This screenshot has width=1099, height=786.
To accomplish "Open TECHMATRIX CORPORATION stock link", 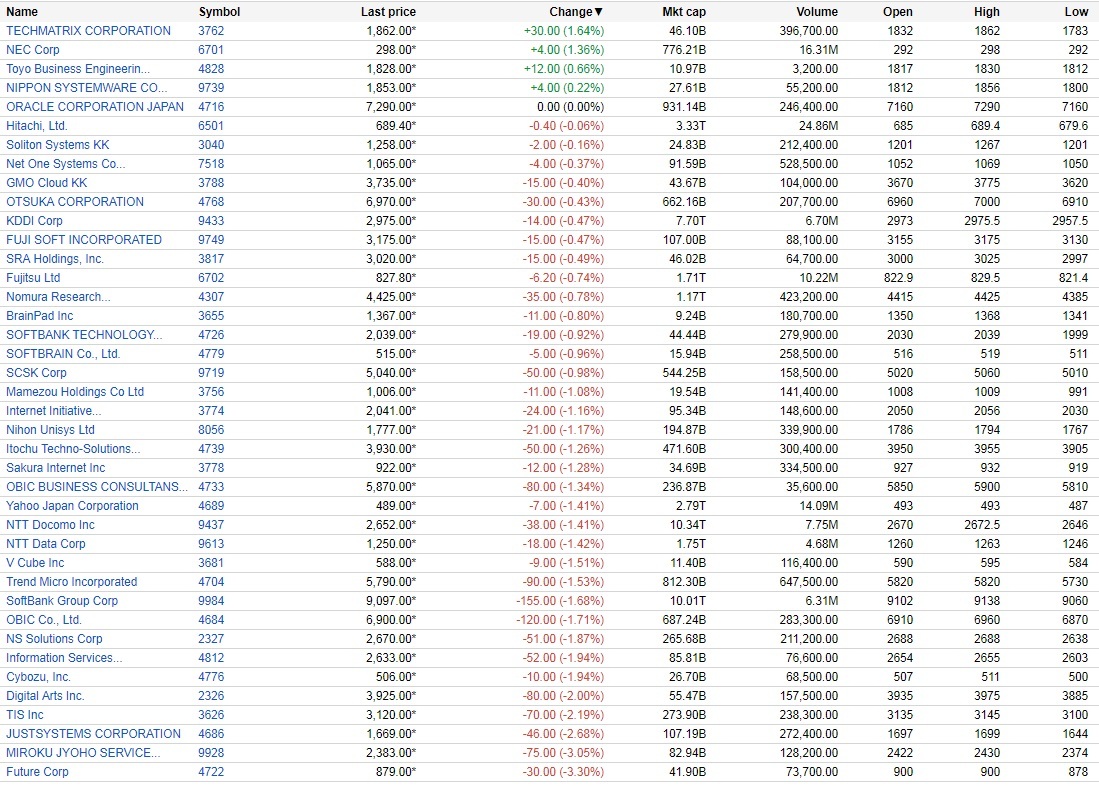I will pyautogui.click(x=88, y=31).
